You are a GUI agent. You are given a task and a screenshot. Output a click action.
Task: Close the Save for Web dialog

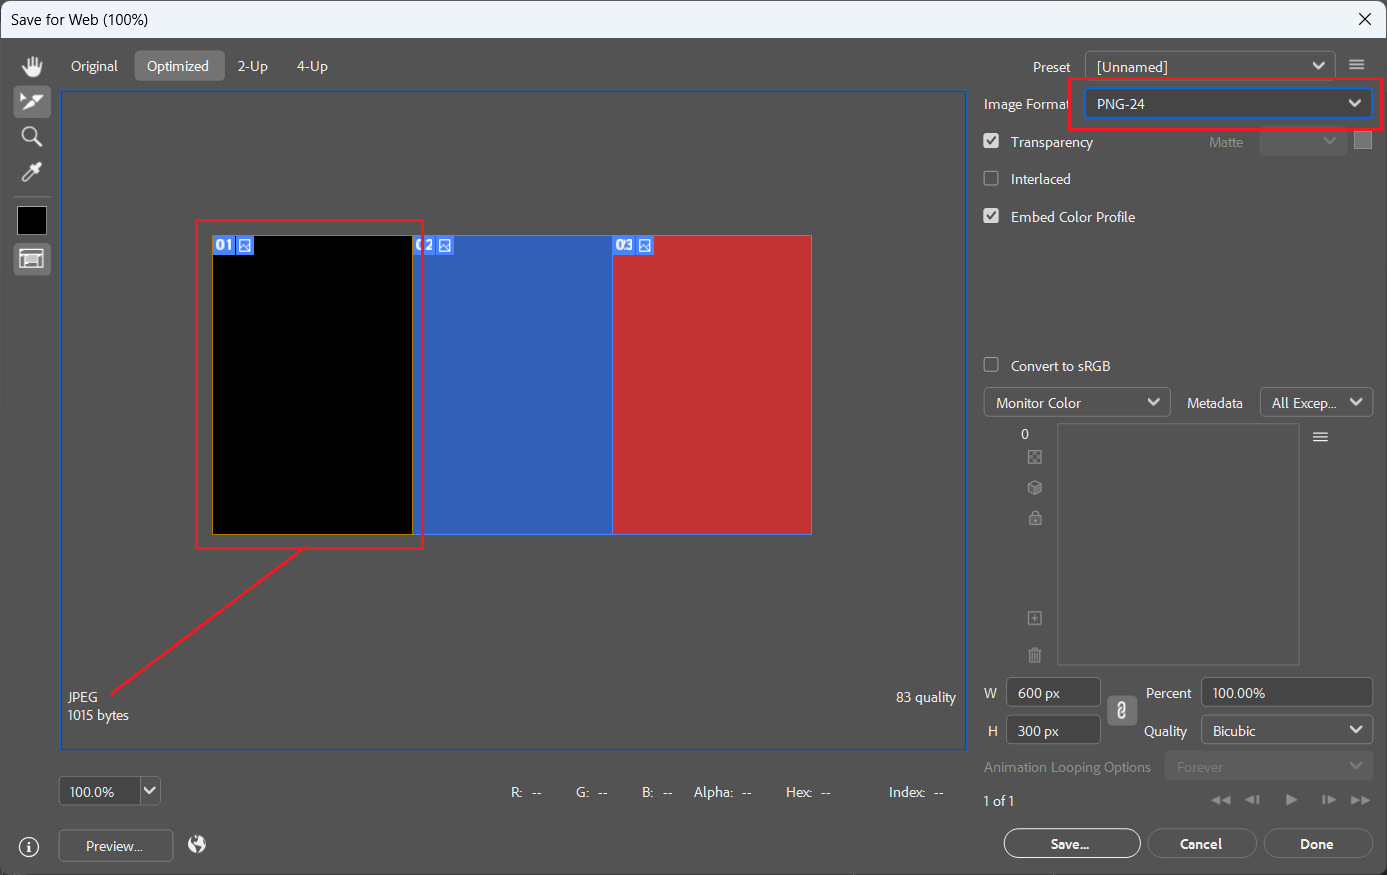[1365, 19]
